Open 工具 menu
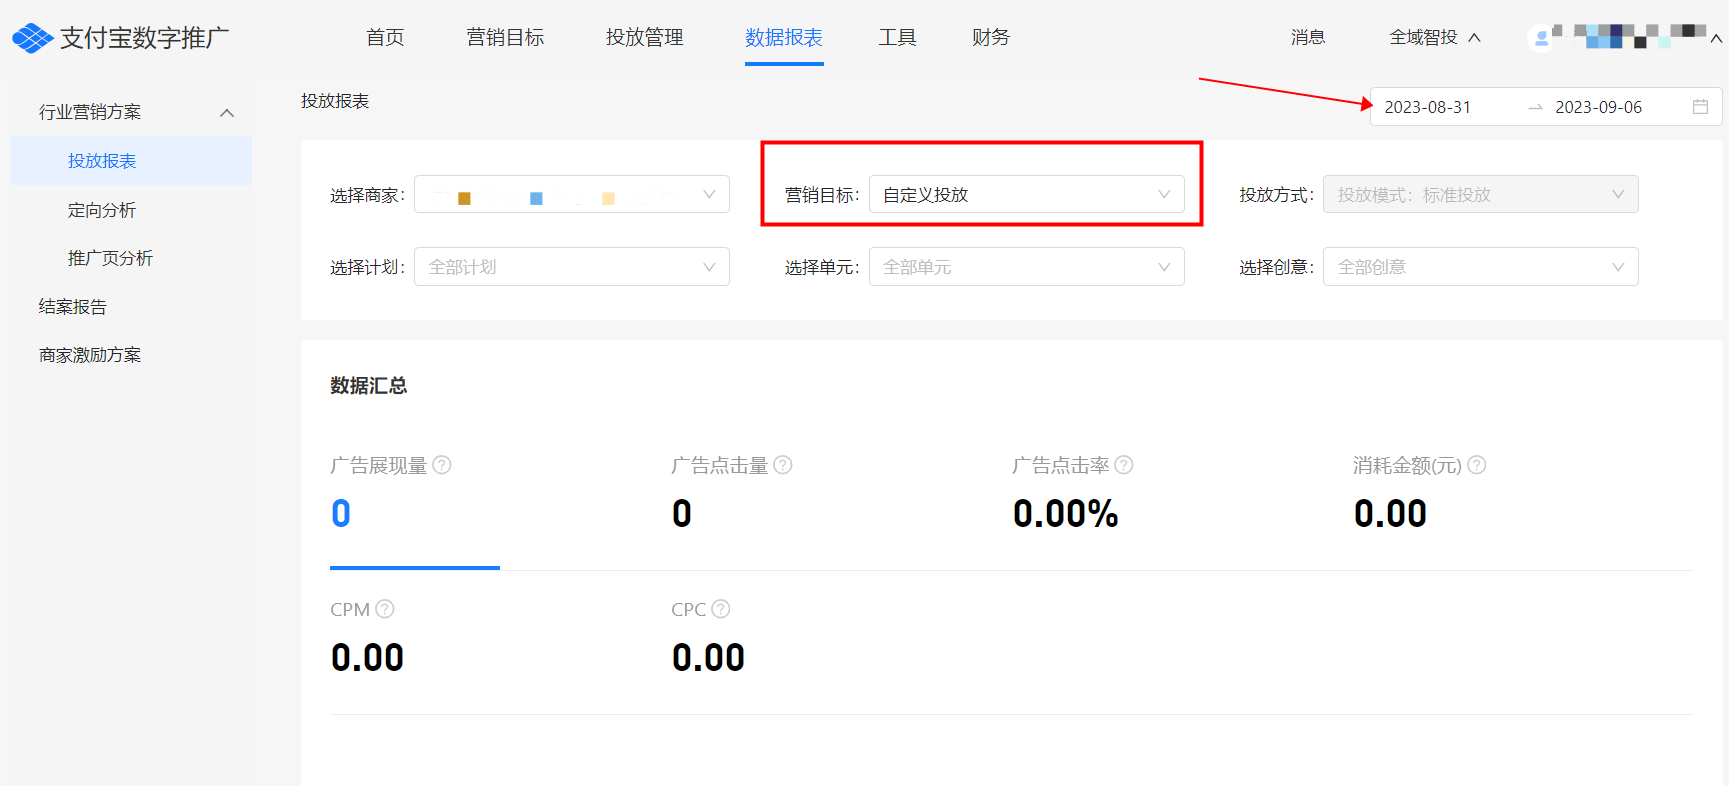The width and height of the screenshot is (1729, 786). [x=897, y=38]
